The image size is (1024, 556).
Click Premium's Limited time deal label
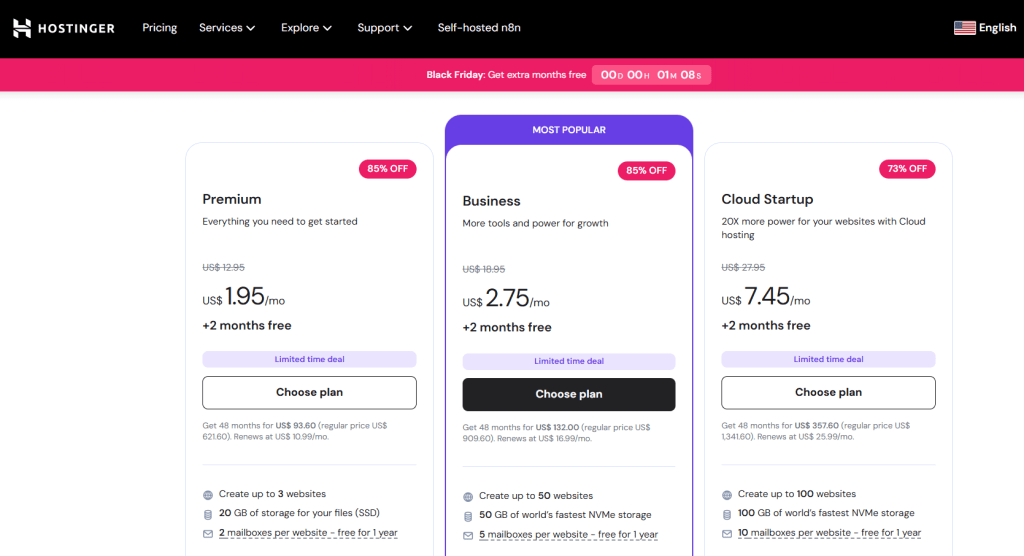click(x=309, y=359)
